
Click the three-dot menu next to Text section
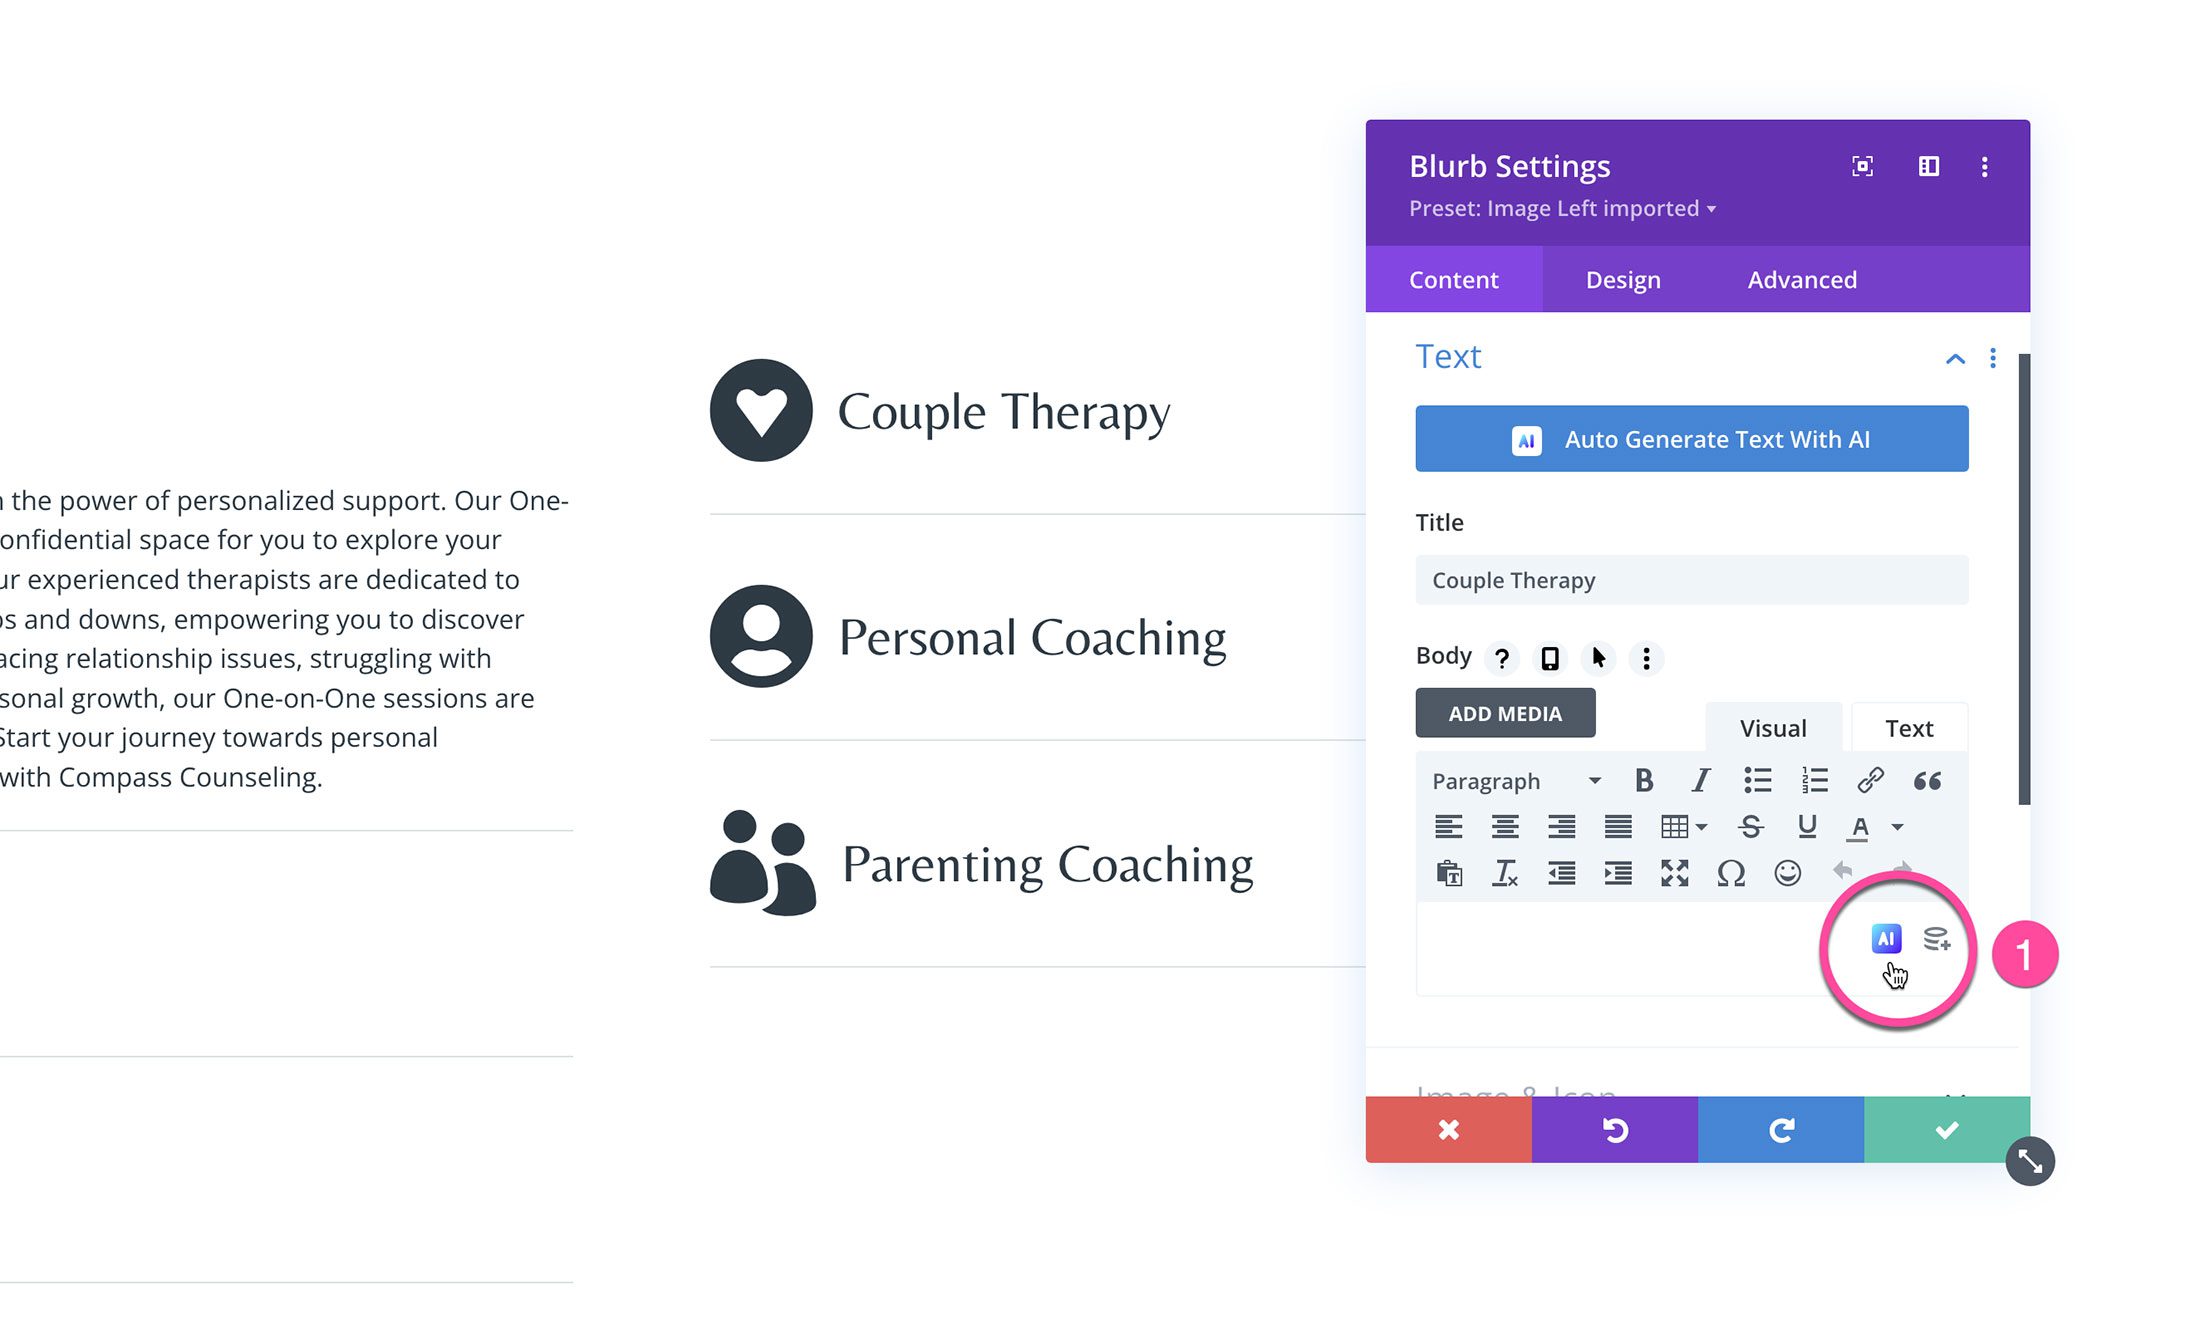point(1993,357)
